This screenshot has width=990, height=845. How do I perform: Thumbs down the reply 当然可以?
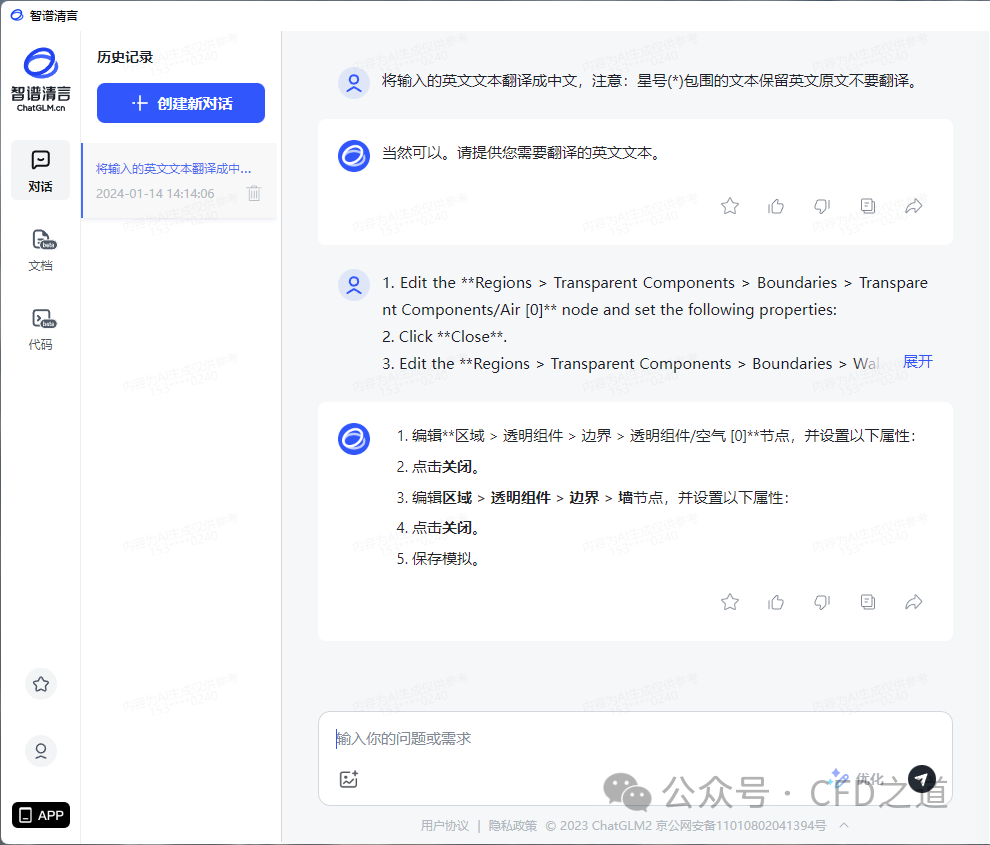tap(822, 206)
